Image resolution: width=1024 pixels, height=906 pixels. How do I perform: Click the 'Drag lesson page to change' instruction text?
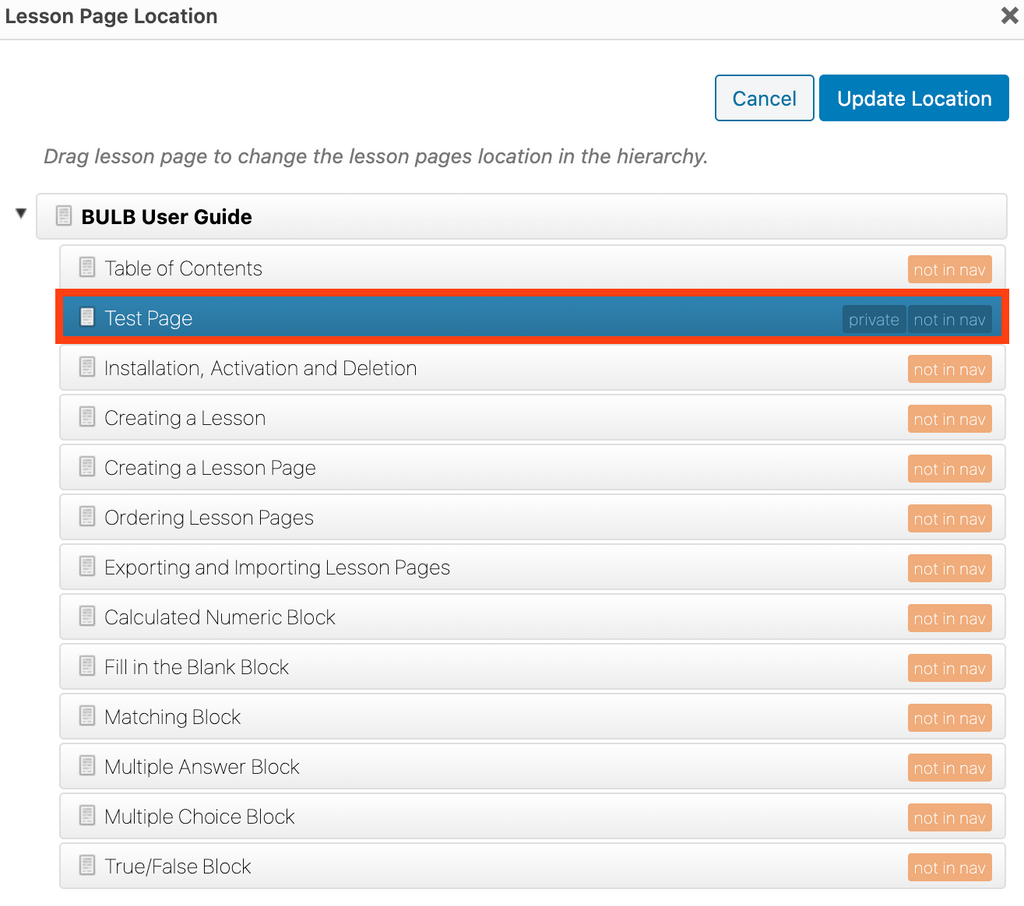click(x=376, y=156)
